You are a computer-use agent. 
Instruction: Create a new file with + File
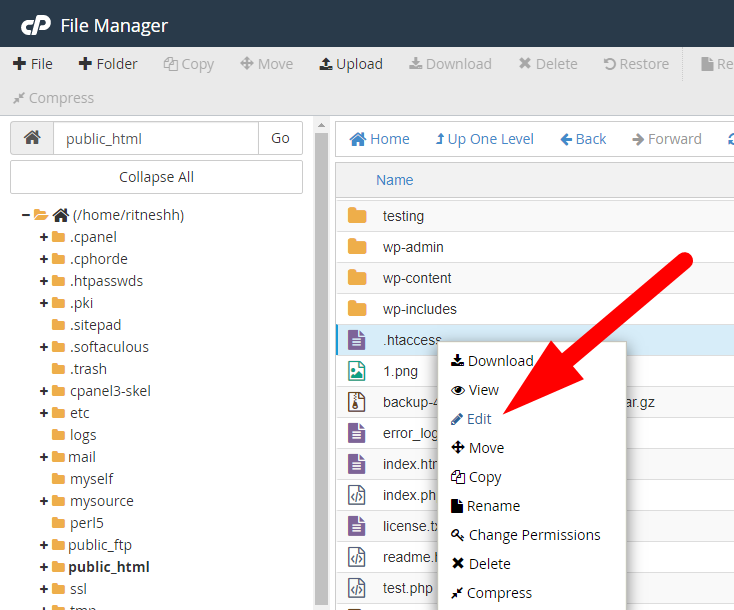pos(33,64)
